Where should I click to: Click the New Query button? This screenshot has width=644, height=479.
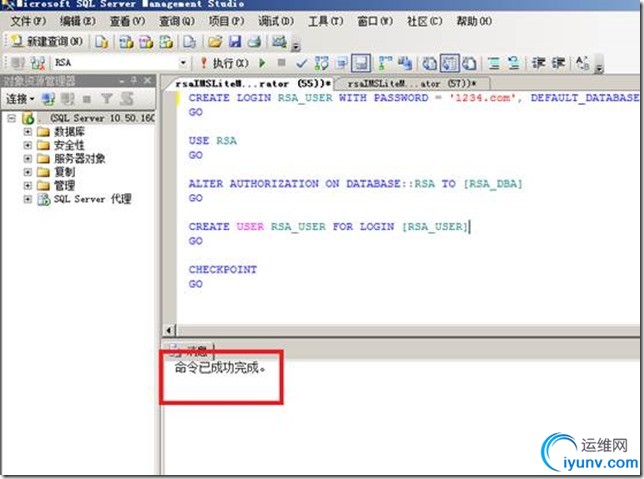coord(47,41)
